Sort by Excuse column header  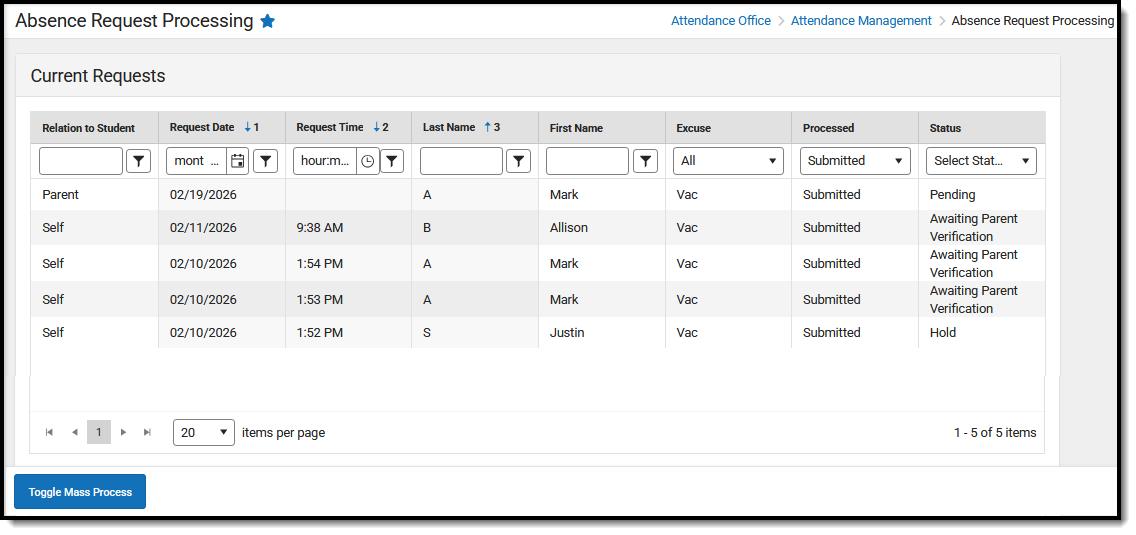(x=693, y=128)
